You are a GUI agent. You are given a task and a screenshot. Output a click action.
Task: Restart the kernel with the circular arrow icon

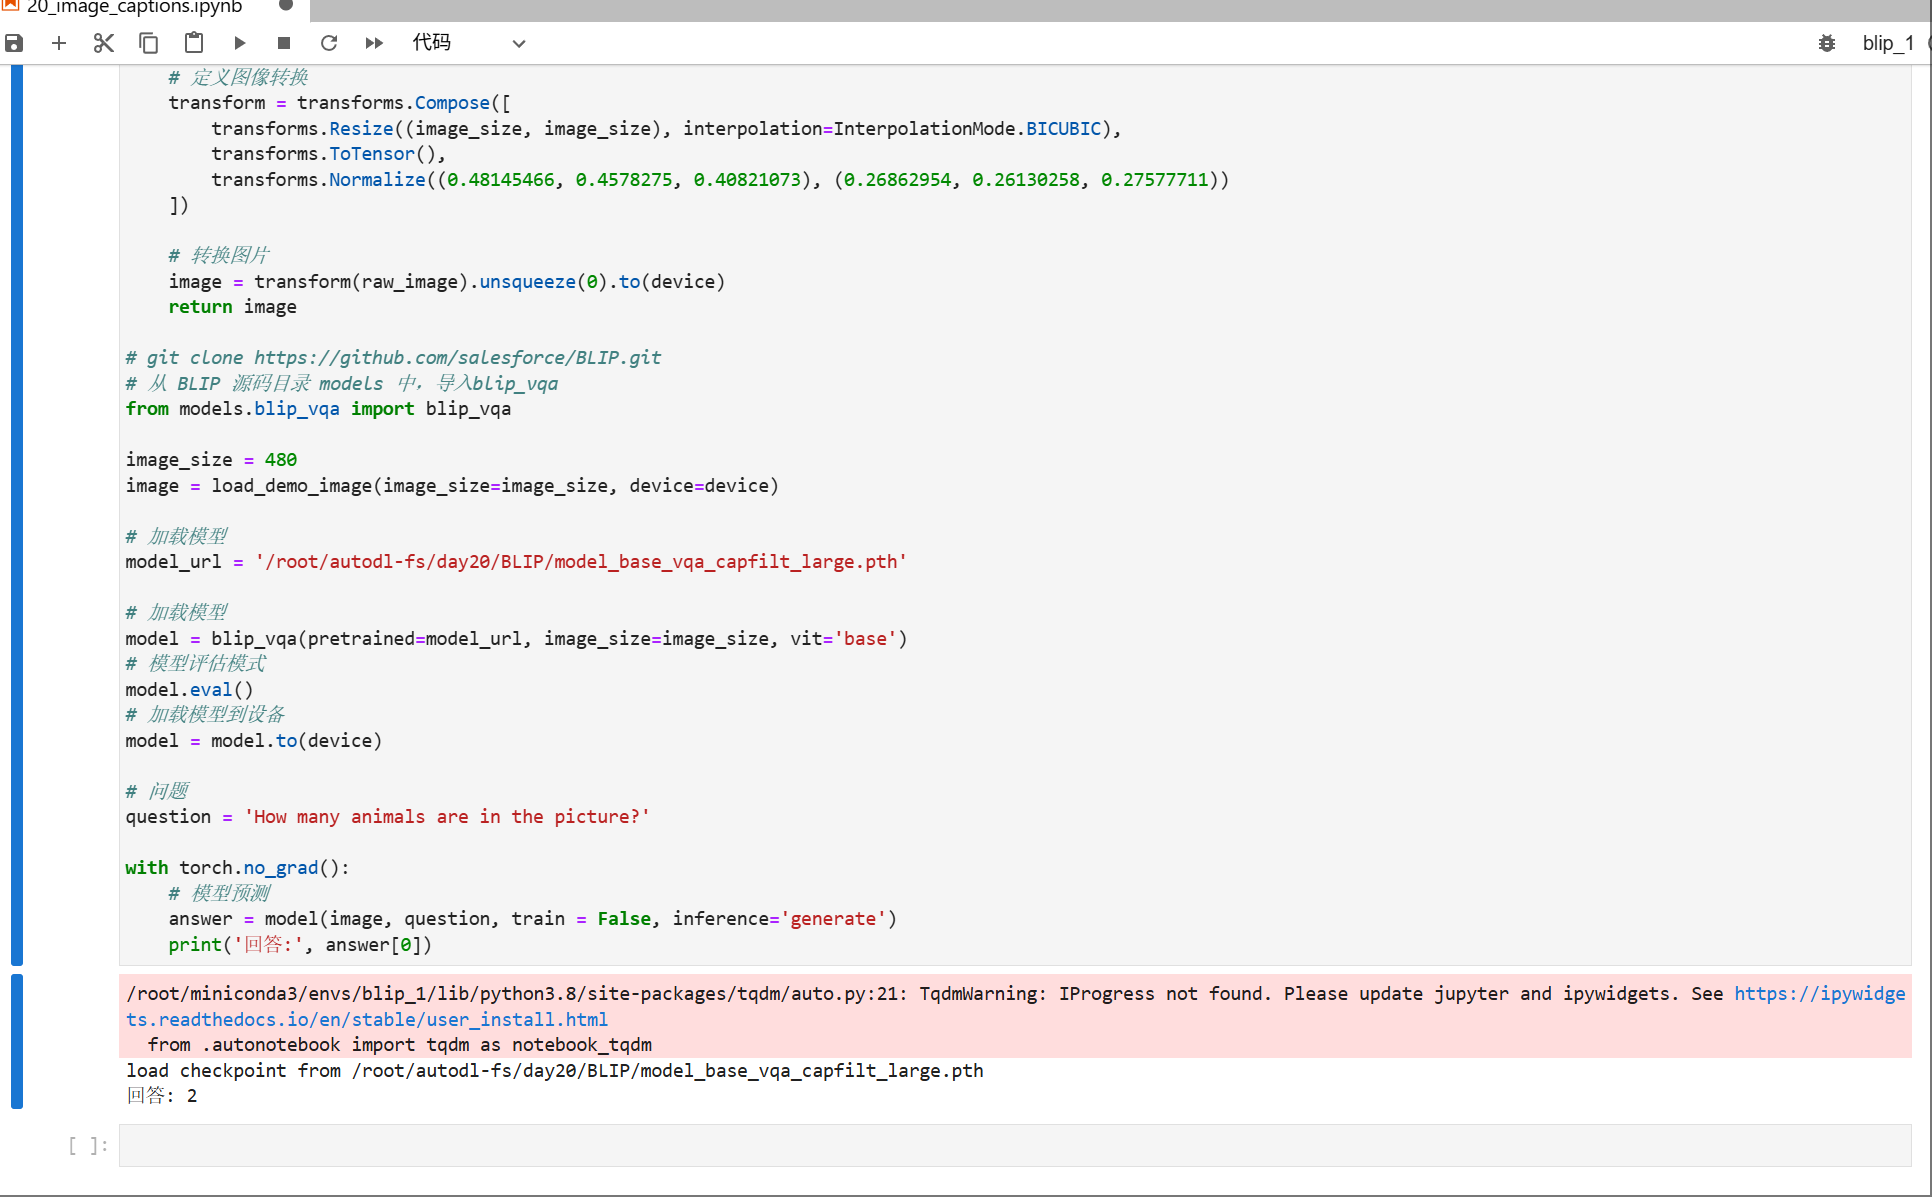click(329, 43)
